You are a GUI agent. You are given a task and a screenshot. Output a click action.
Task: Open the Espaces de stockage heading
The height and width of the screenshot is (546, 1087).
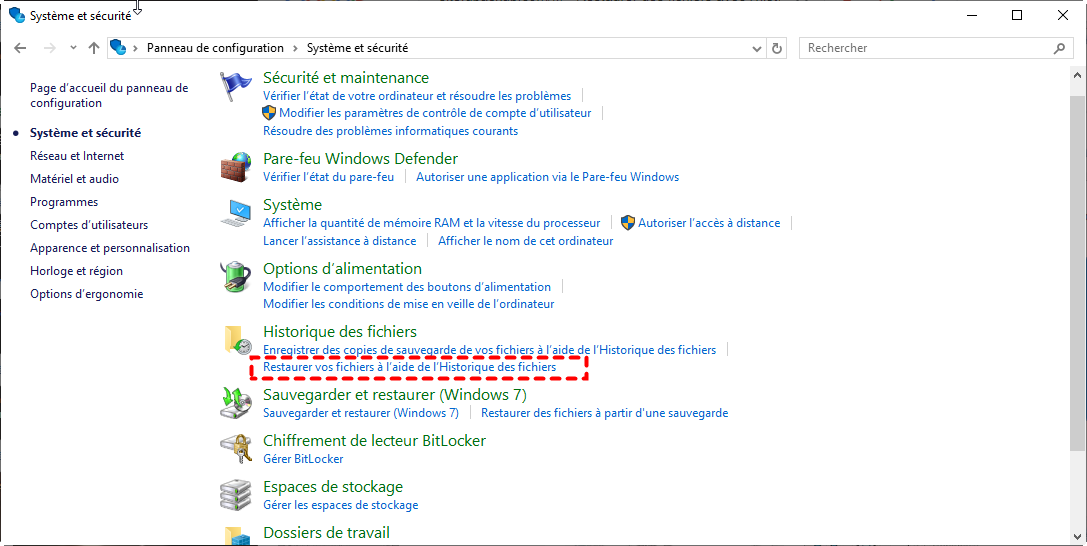tap(333, 487)
